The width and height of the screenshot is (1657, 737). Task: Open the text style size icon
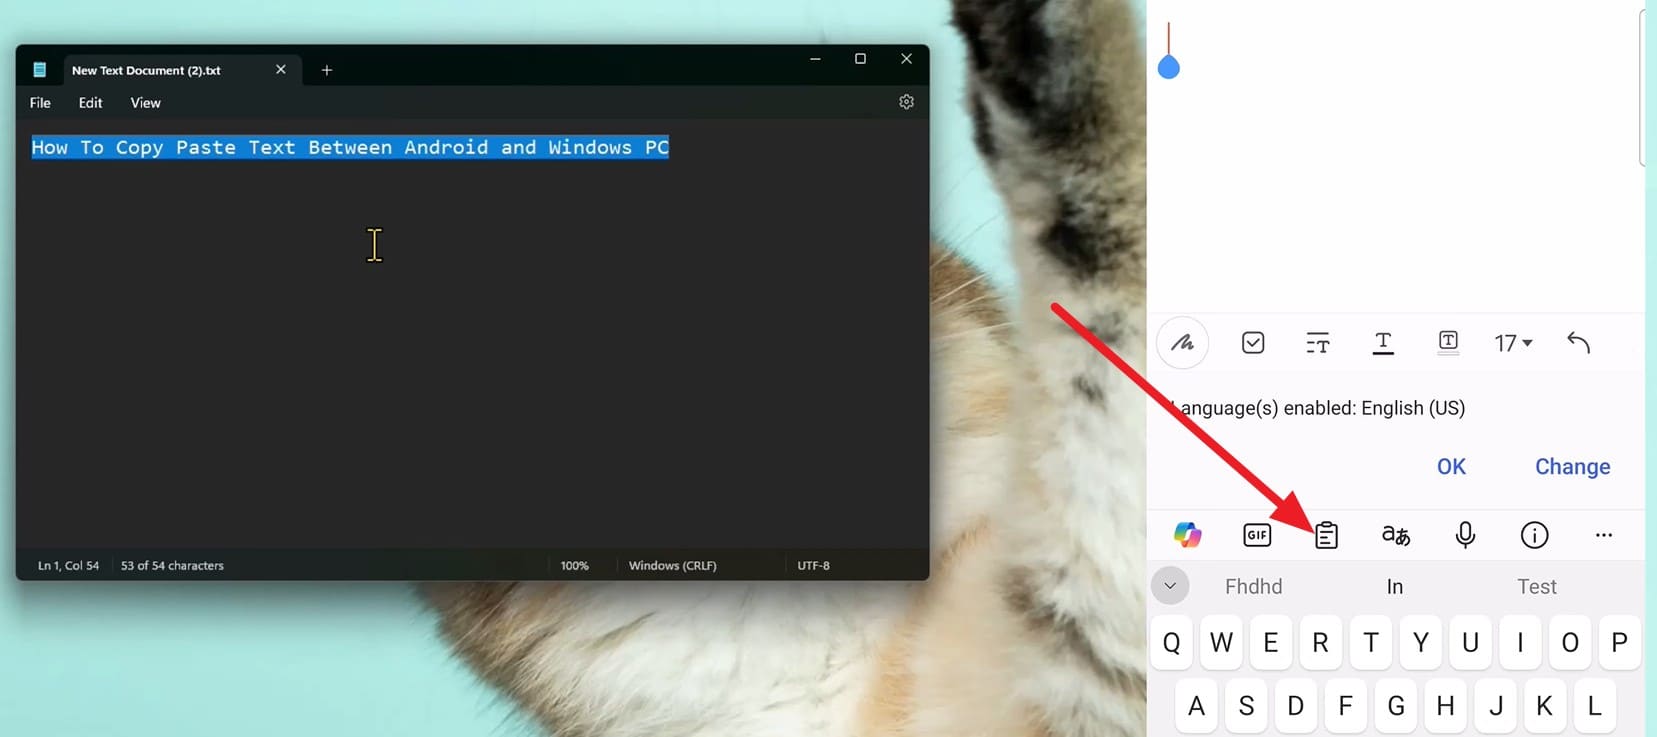[x=1318, y=343]
